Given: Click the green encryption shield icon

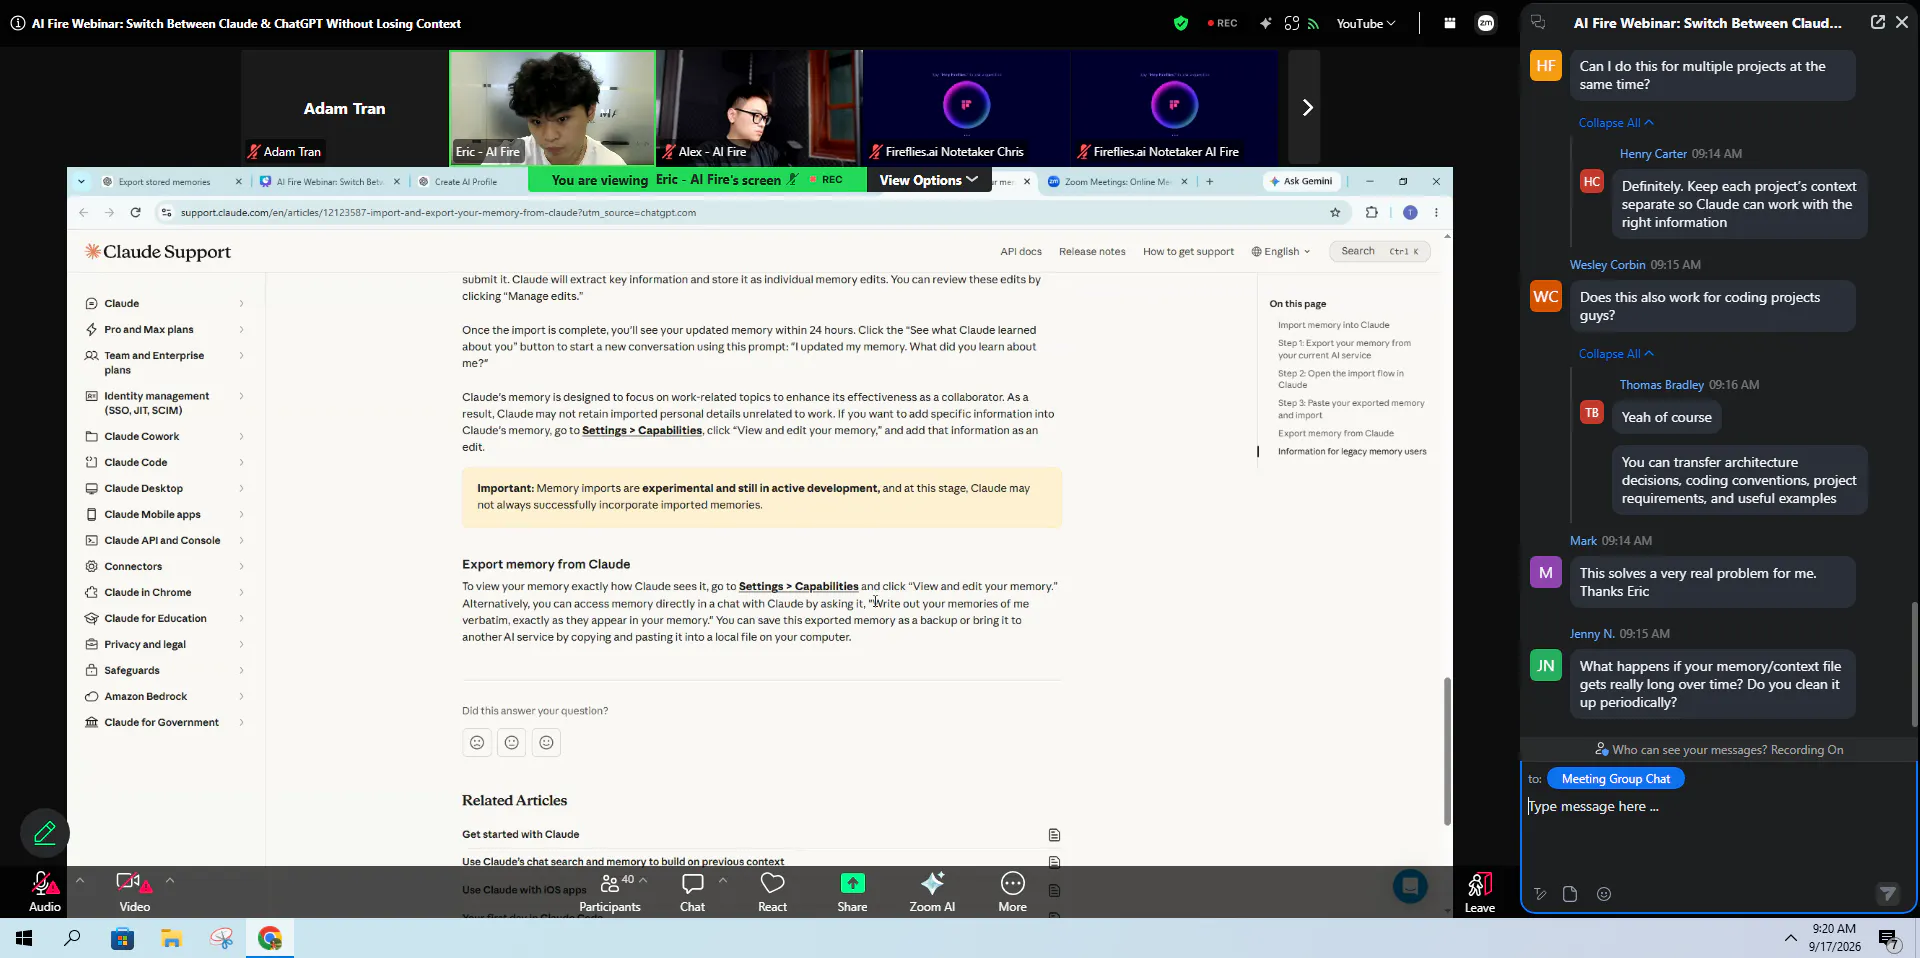Looking at the screenshot, I should click(x=1181, y=23).
